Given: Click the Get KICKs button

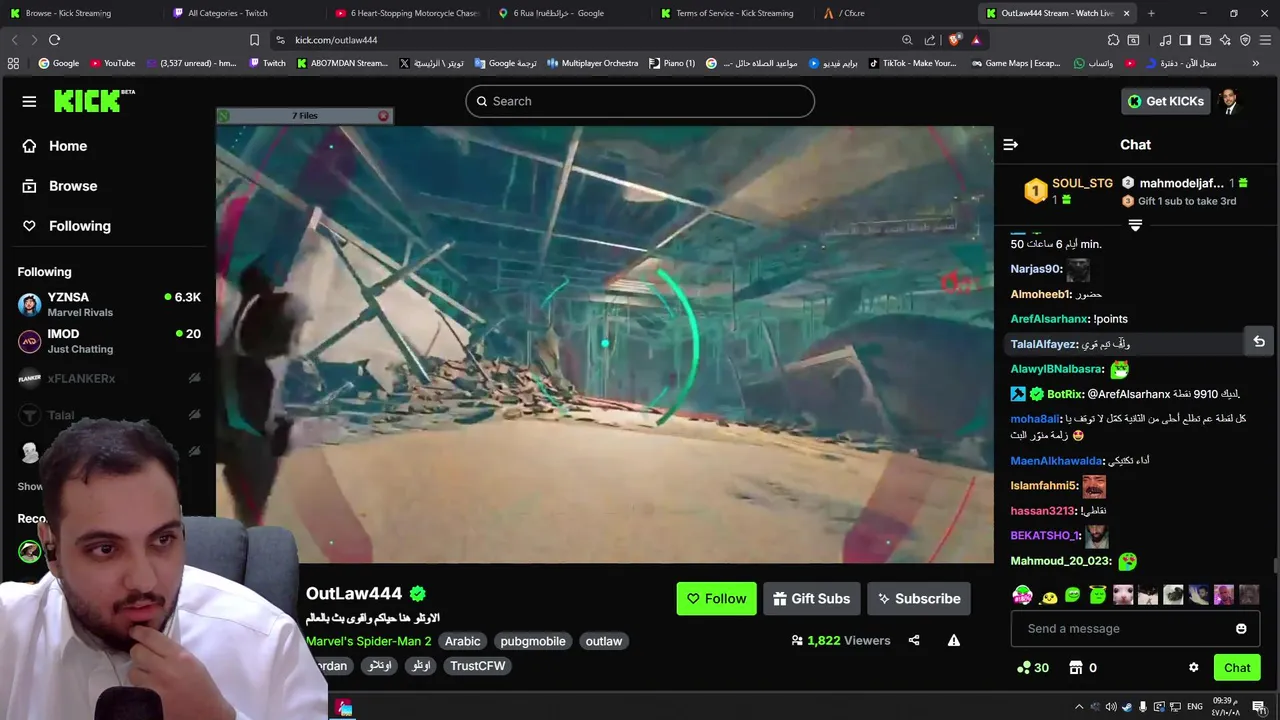Looking at the screenshot, I should tap(1165, 101).
